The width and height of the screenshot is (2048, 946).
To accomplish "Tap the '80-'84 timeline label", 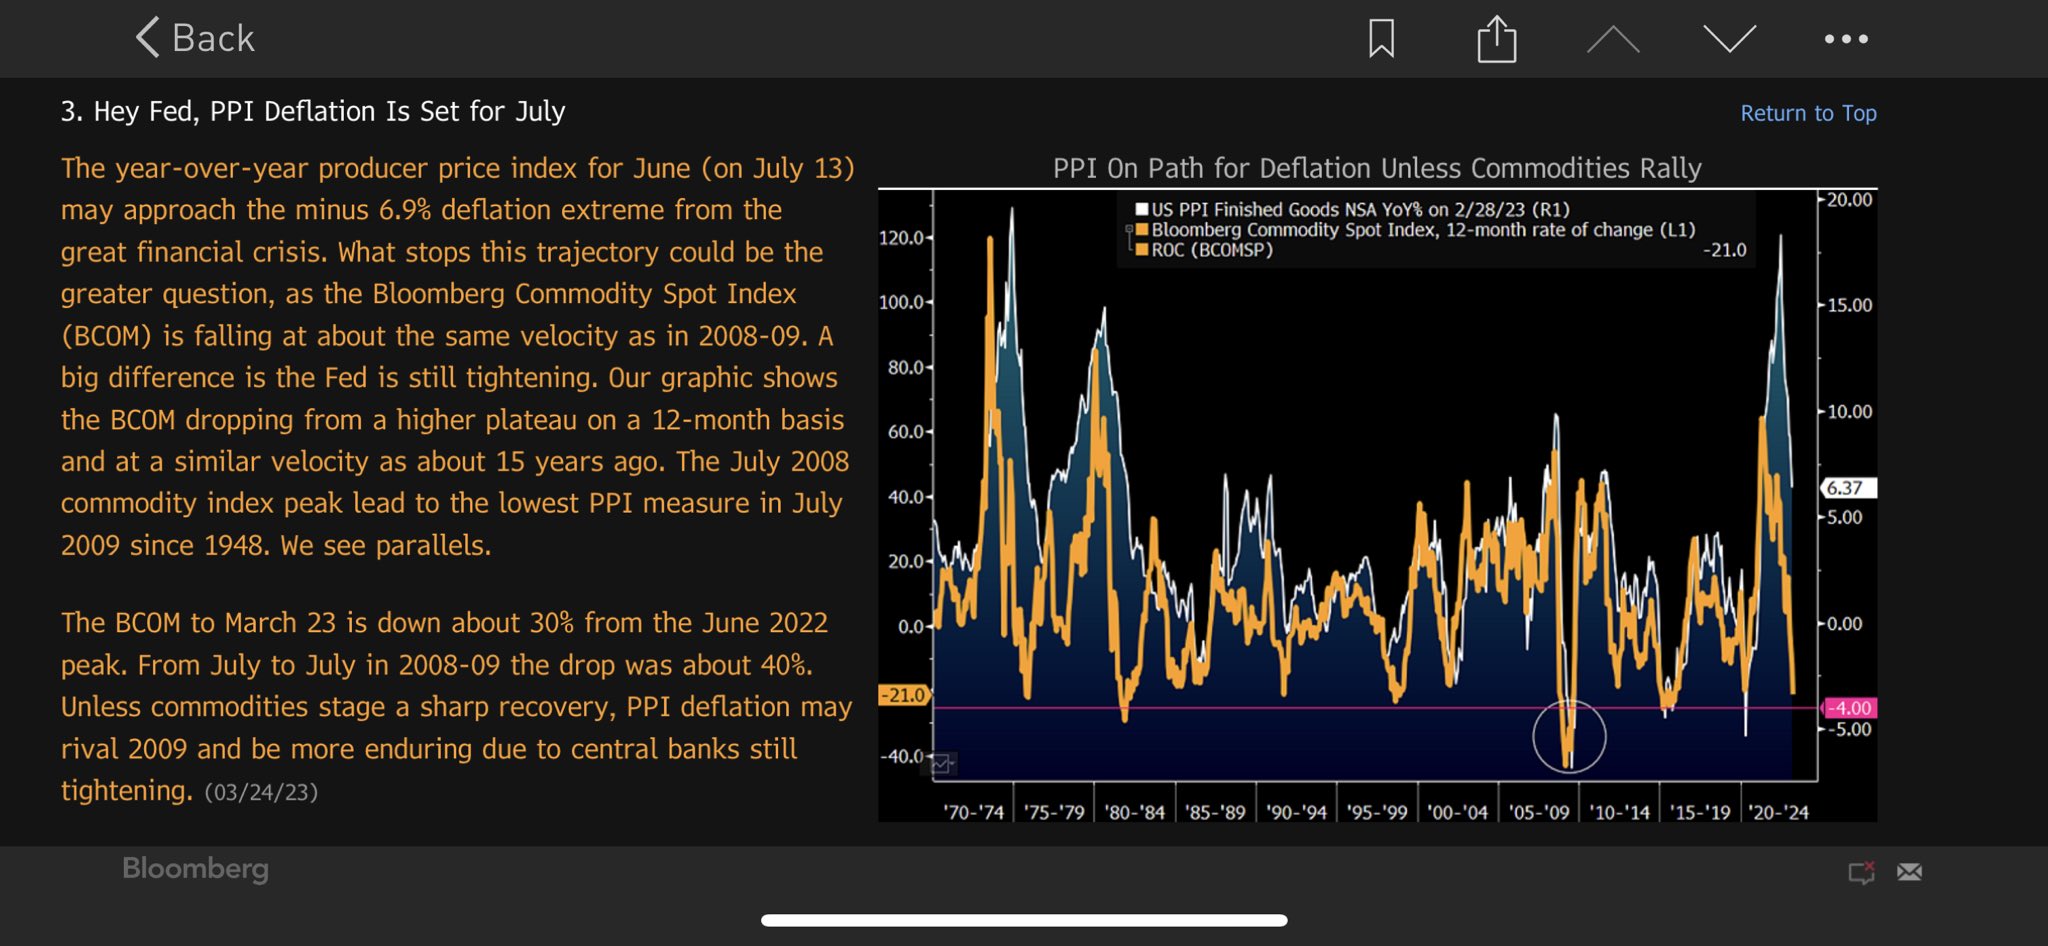I will coord(1135,812).
